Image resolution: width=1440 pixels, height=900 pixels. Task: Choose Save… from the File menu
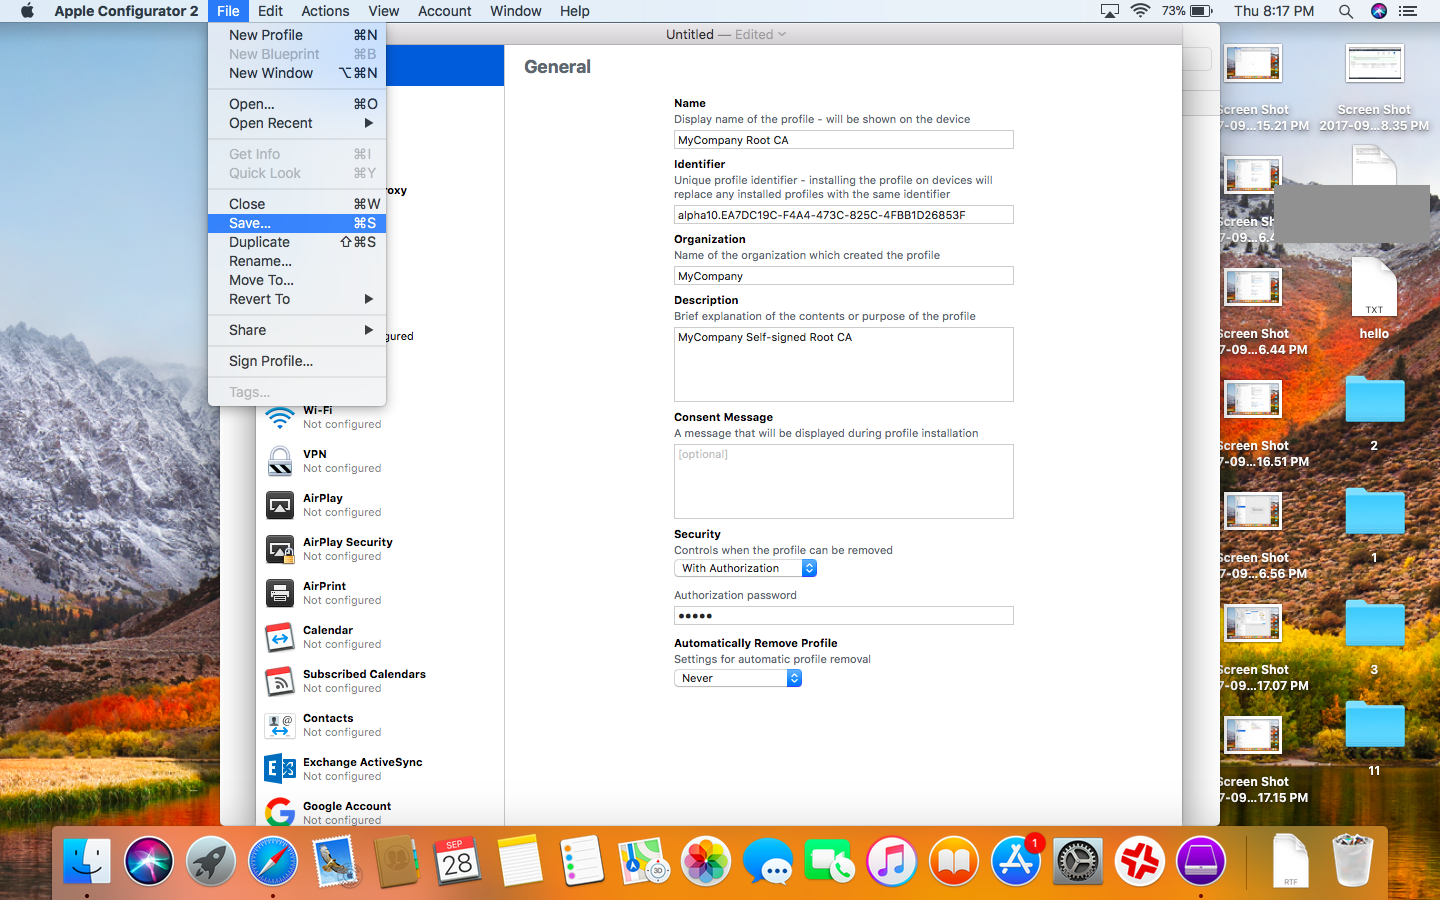pos(297,223)
